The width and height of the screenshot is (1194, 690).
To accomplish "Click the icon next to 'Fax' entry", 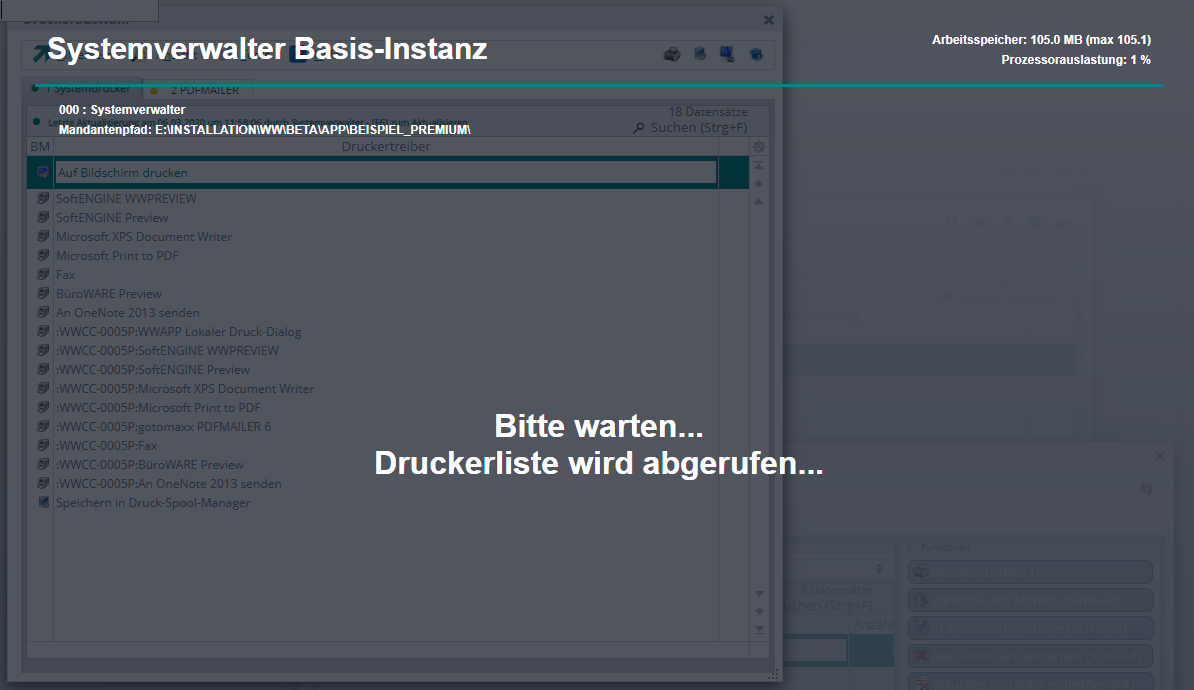I will [x=43, y=274].
